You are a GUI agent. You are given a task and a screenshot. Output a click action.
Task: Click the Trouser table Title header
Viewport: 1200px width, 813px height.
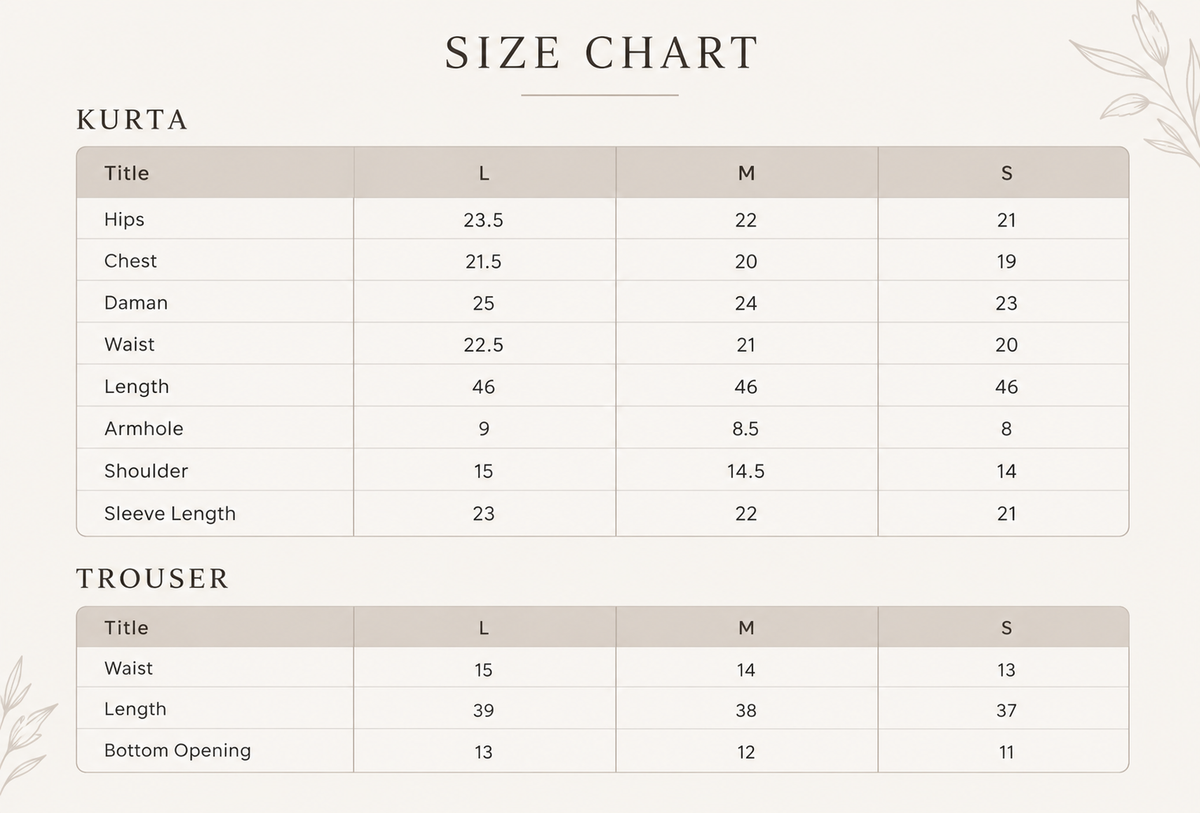(126, 628)
